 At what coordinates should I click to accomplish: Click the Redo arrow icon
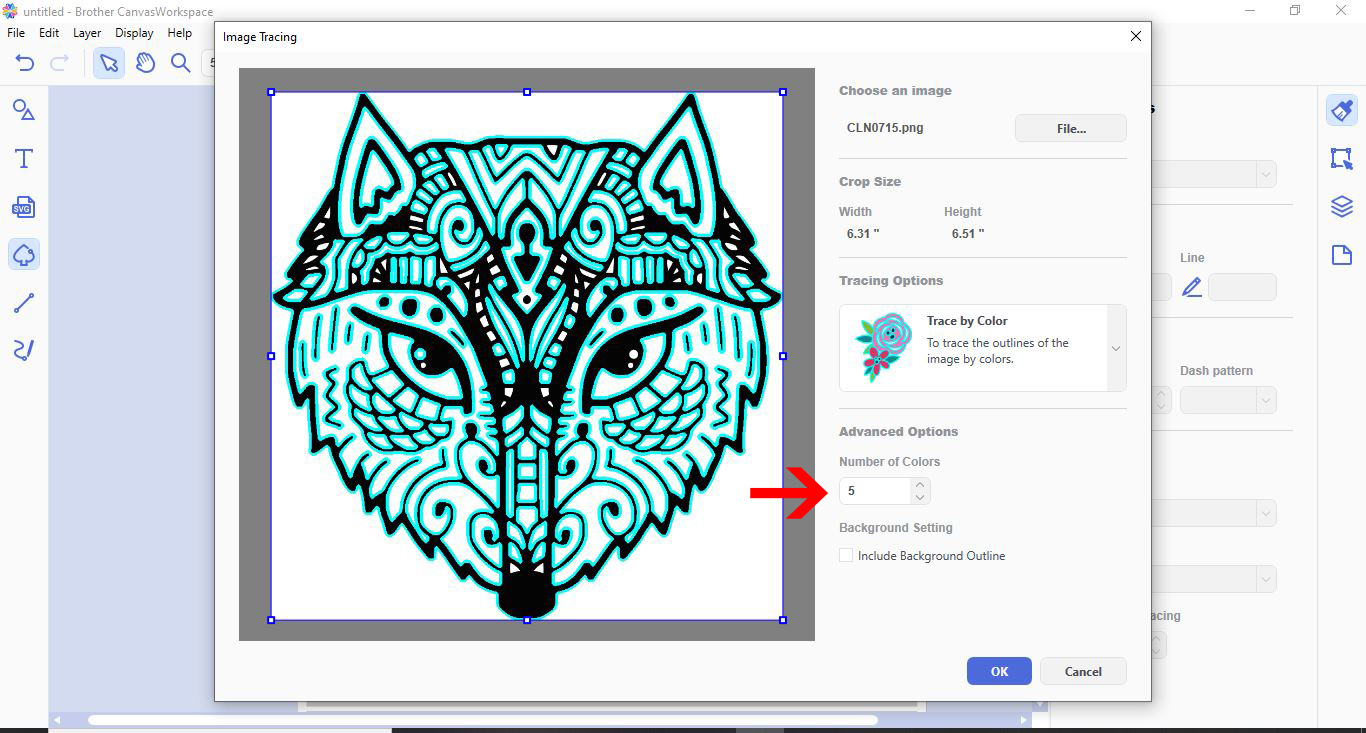coord(60,63)
